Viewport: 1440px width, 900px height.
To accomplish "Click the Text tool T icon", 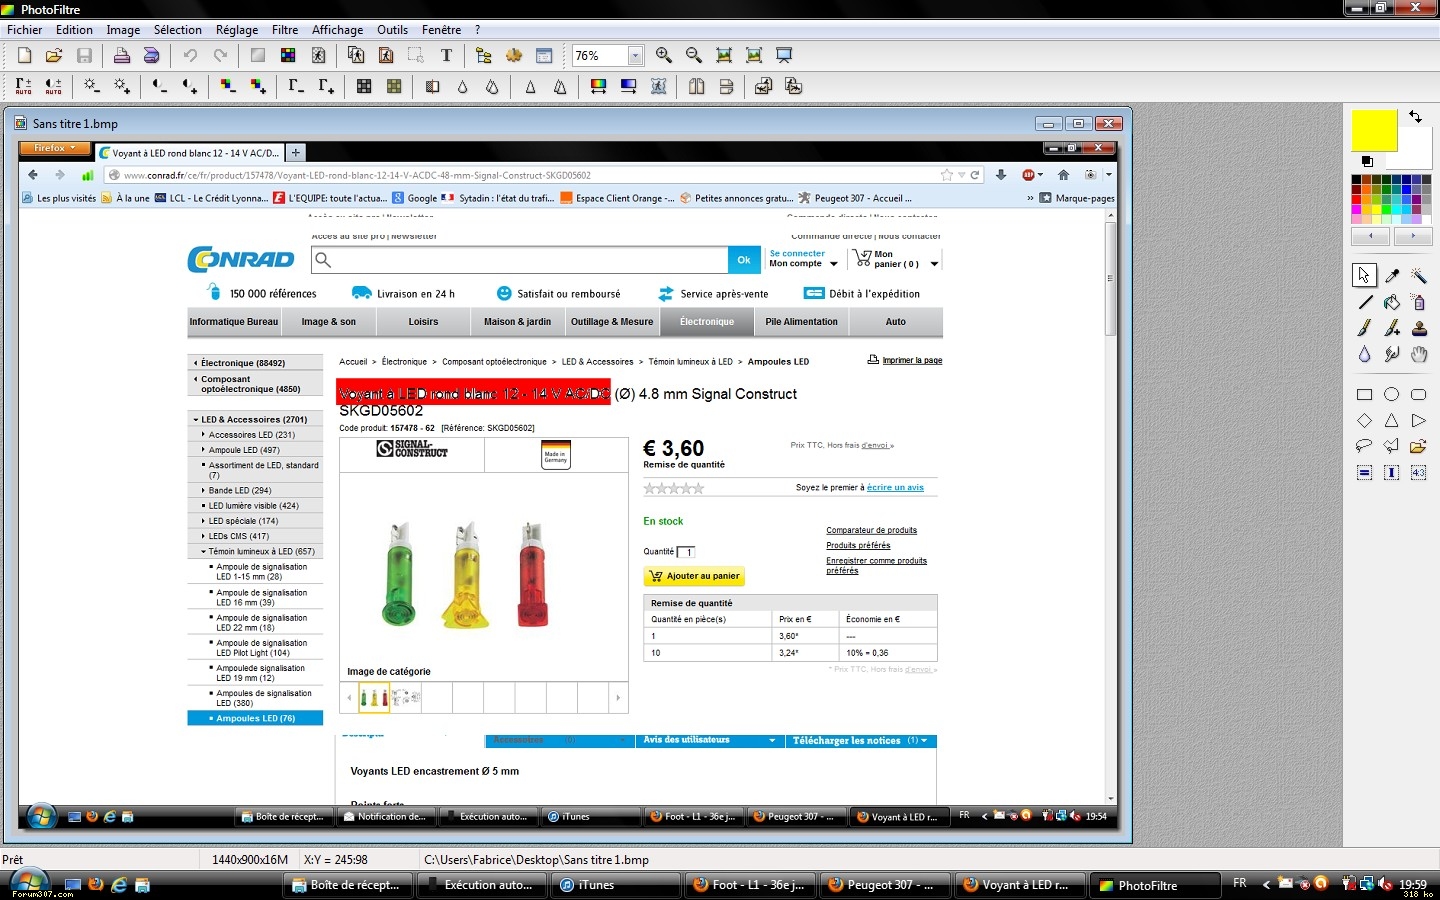I will point(446,56).
